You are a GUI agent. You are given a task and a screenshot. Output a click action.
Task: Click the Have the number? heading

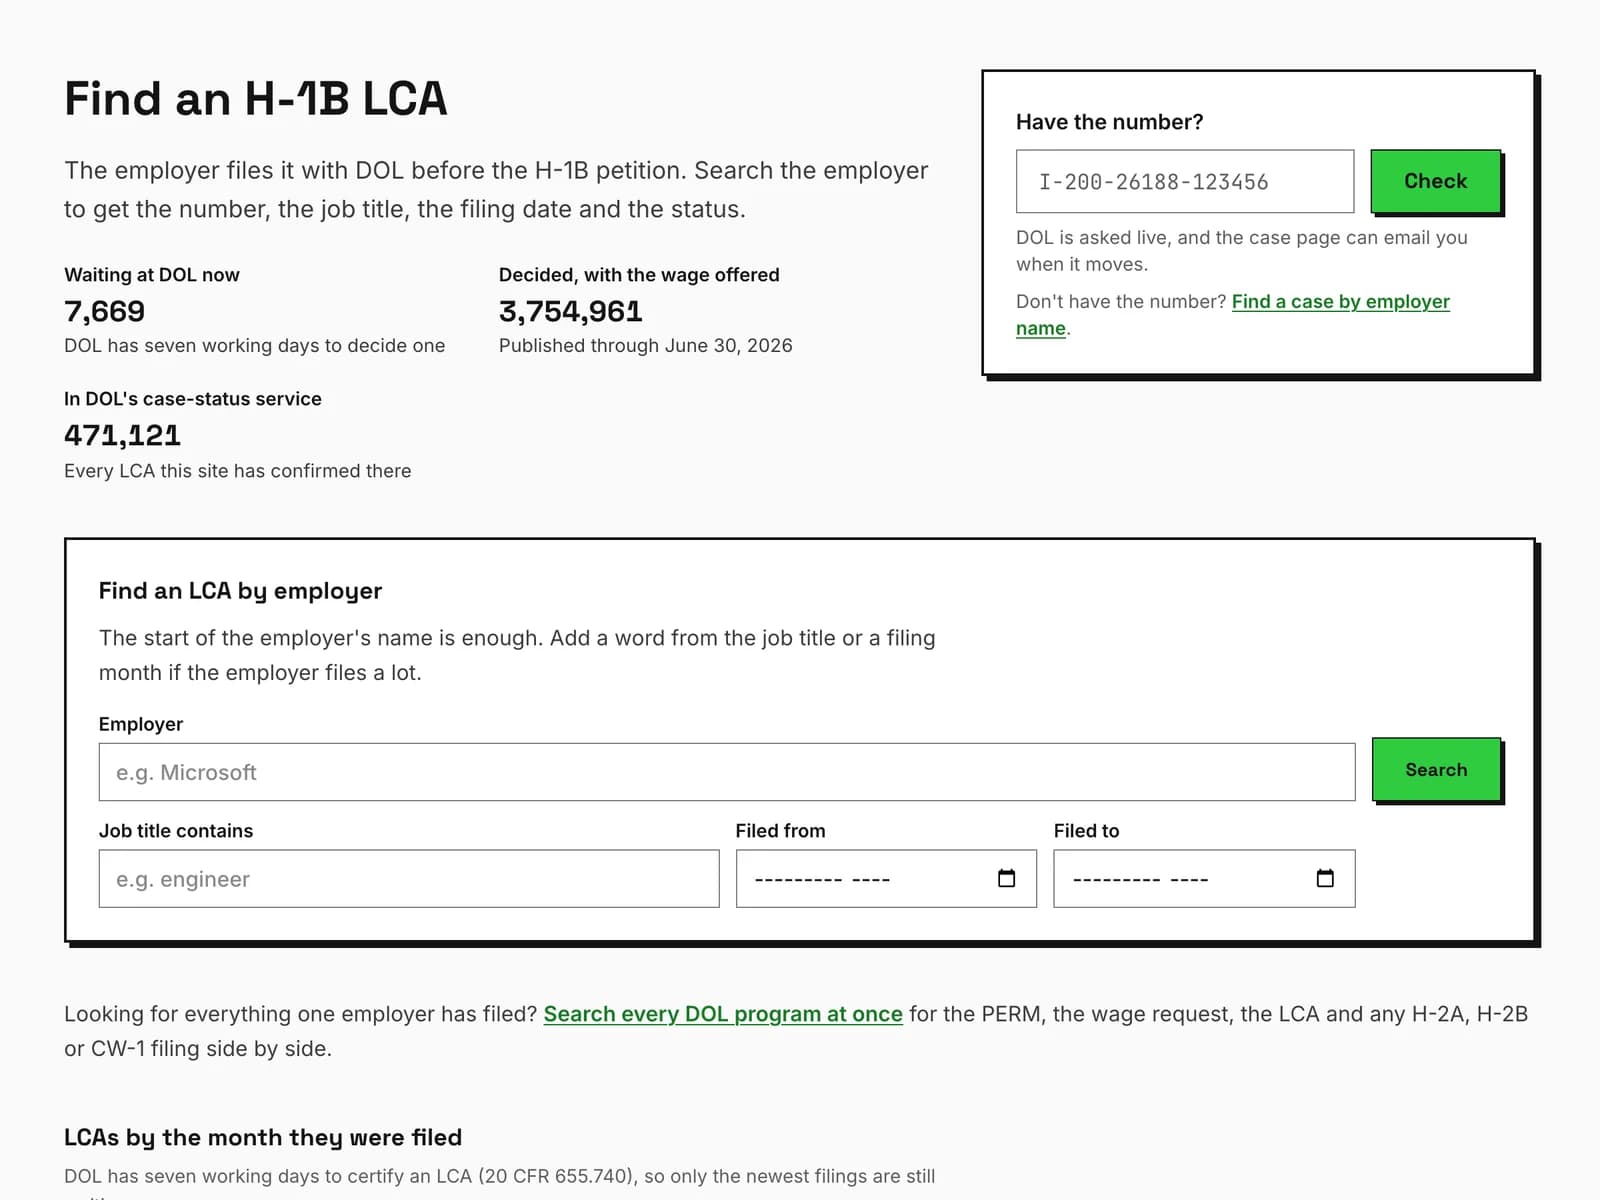(1110, 122)
